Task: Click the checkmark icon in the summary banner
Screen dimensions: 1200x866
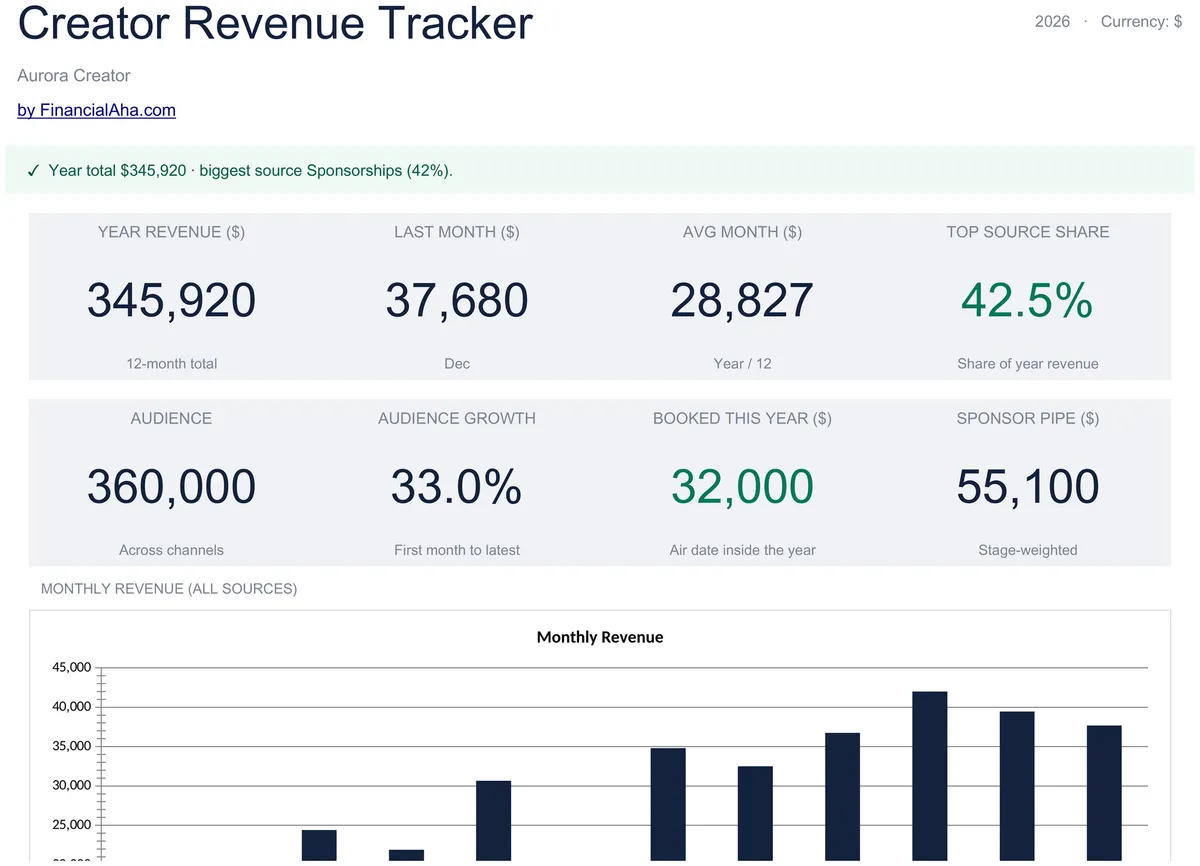Action: point(33,171)
